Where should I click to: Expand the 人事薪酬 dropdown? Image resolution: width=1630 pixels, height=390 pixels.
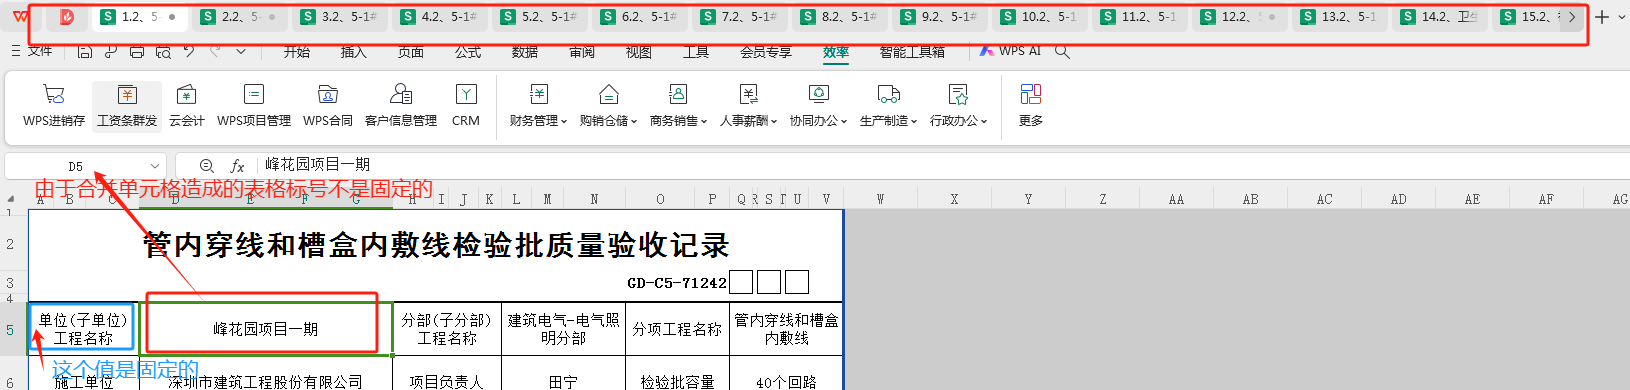coord(749,106)
